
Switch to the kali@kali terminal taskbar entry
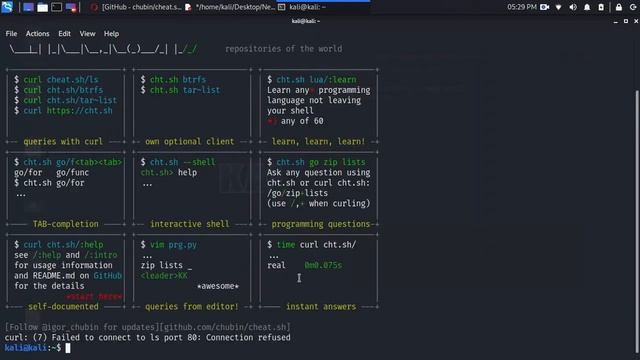point(324,7)
